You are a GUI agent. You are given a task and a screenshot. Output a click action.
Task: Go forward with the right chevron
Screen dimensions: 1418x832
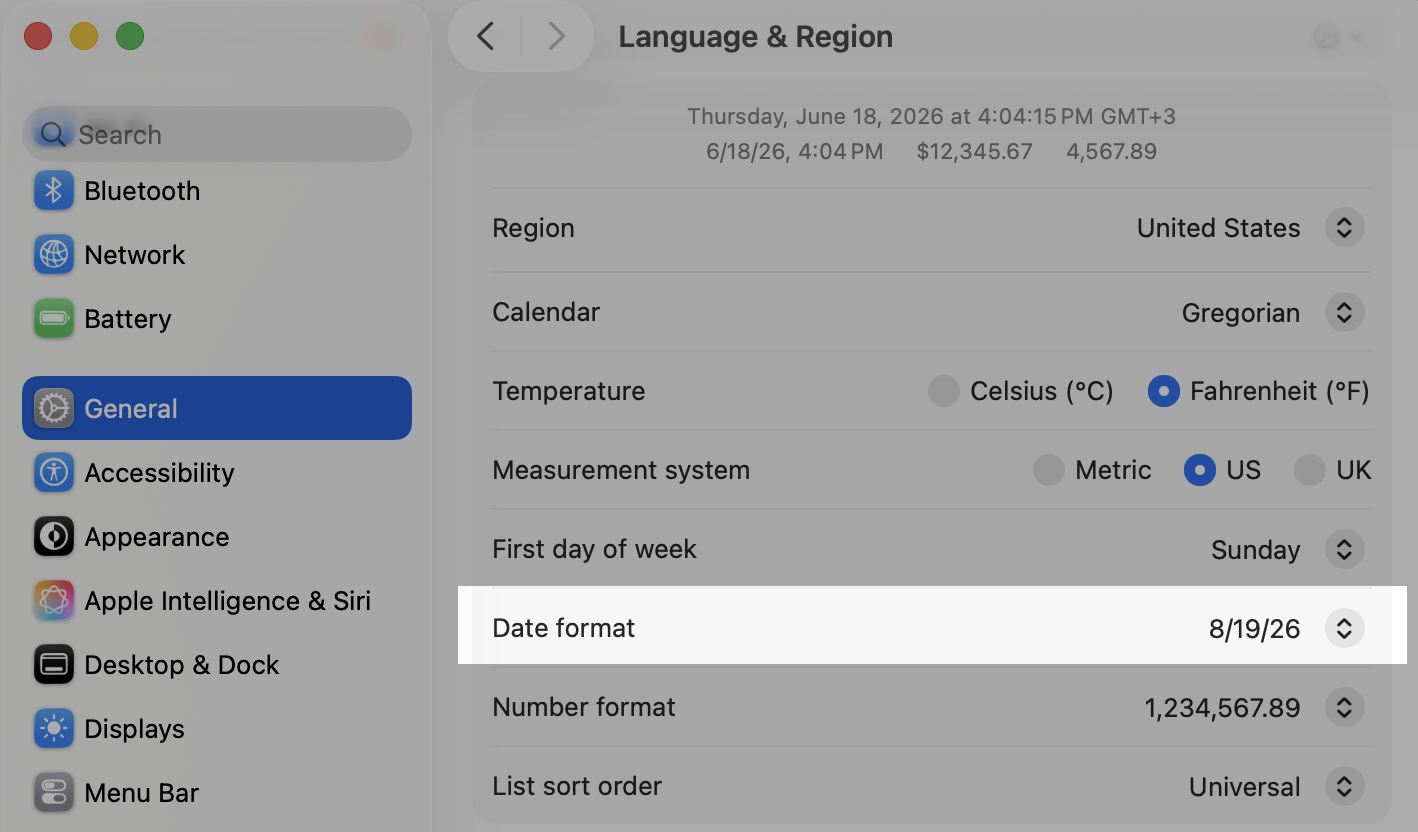557,37
